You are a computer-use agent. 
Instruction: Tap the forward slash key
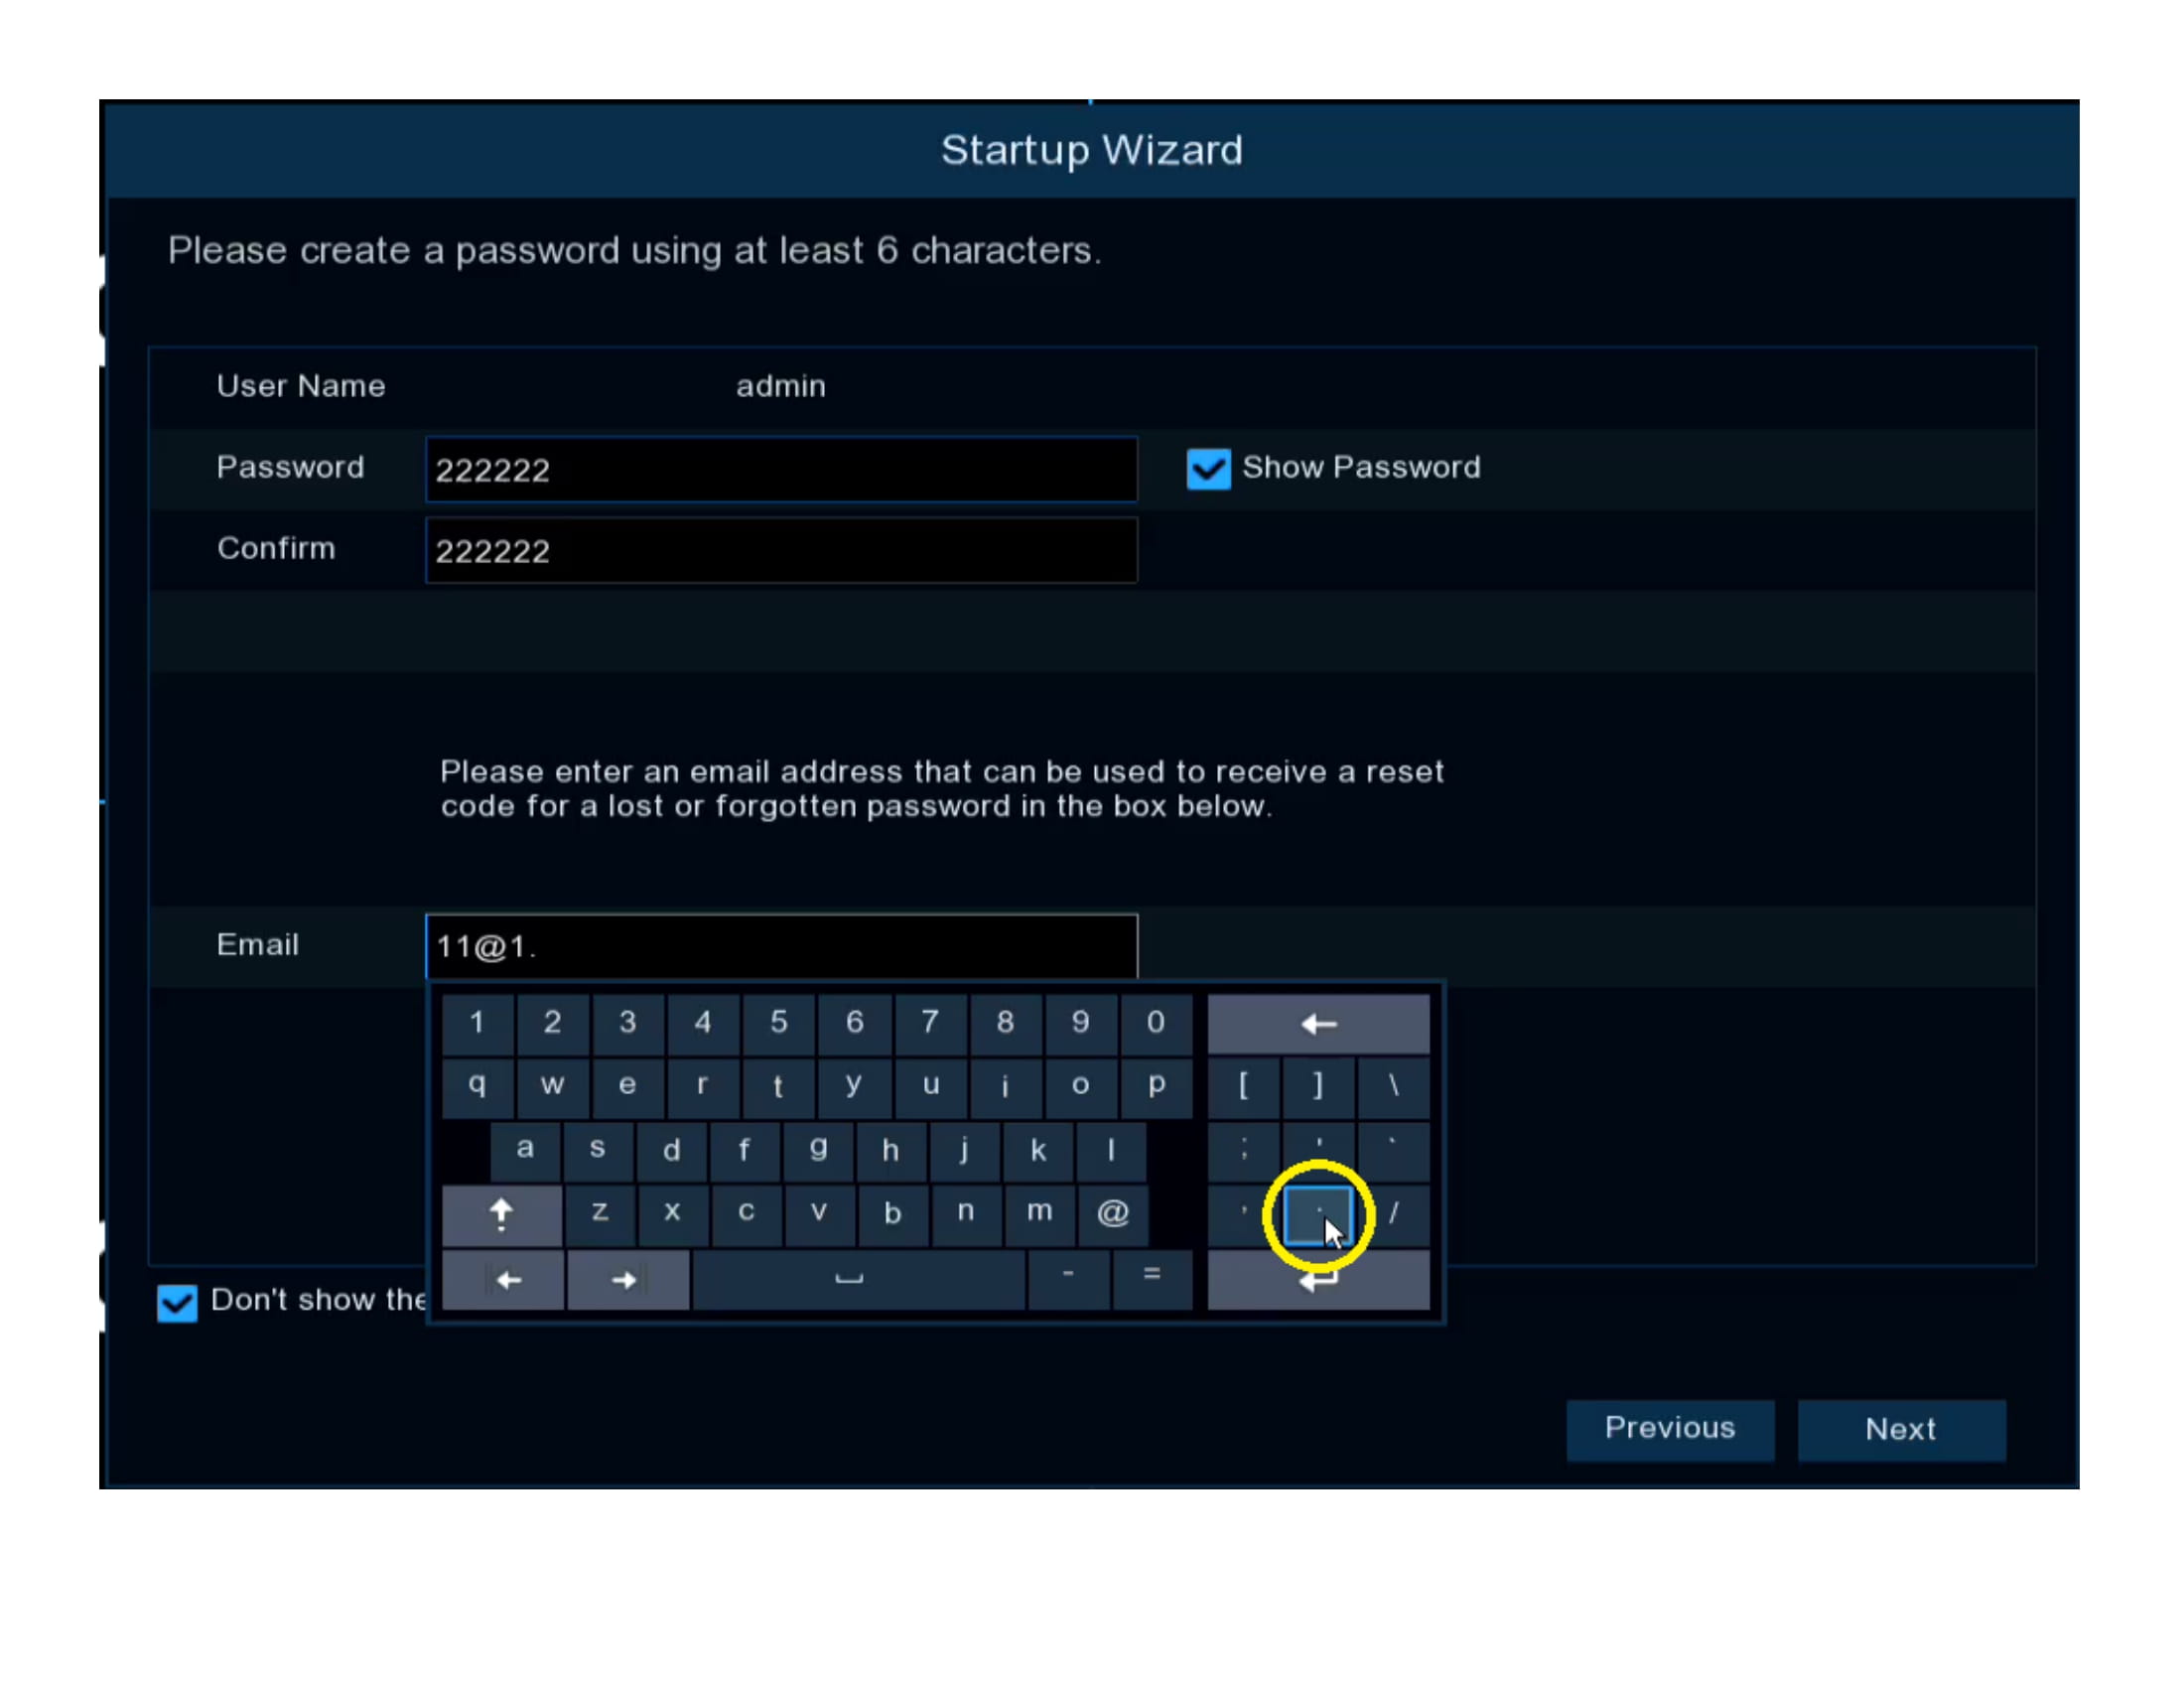(x=1393, y=1214)
